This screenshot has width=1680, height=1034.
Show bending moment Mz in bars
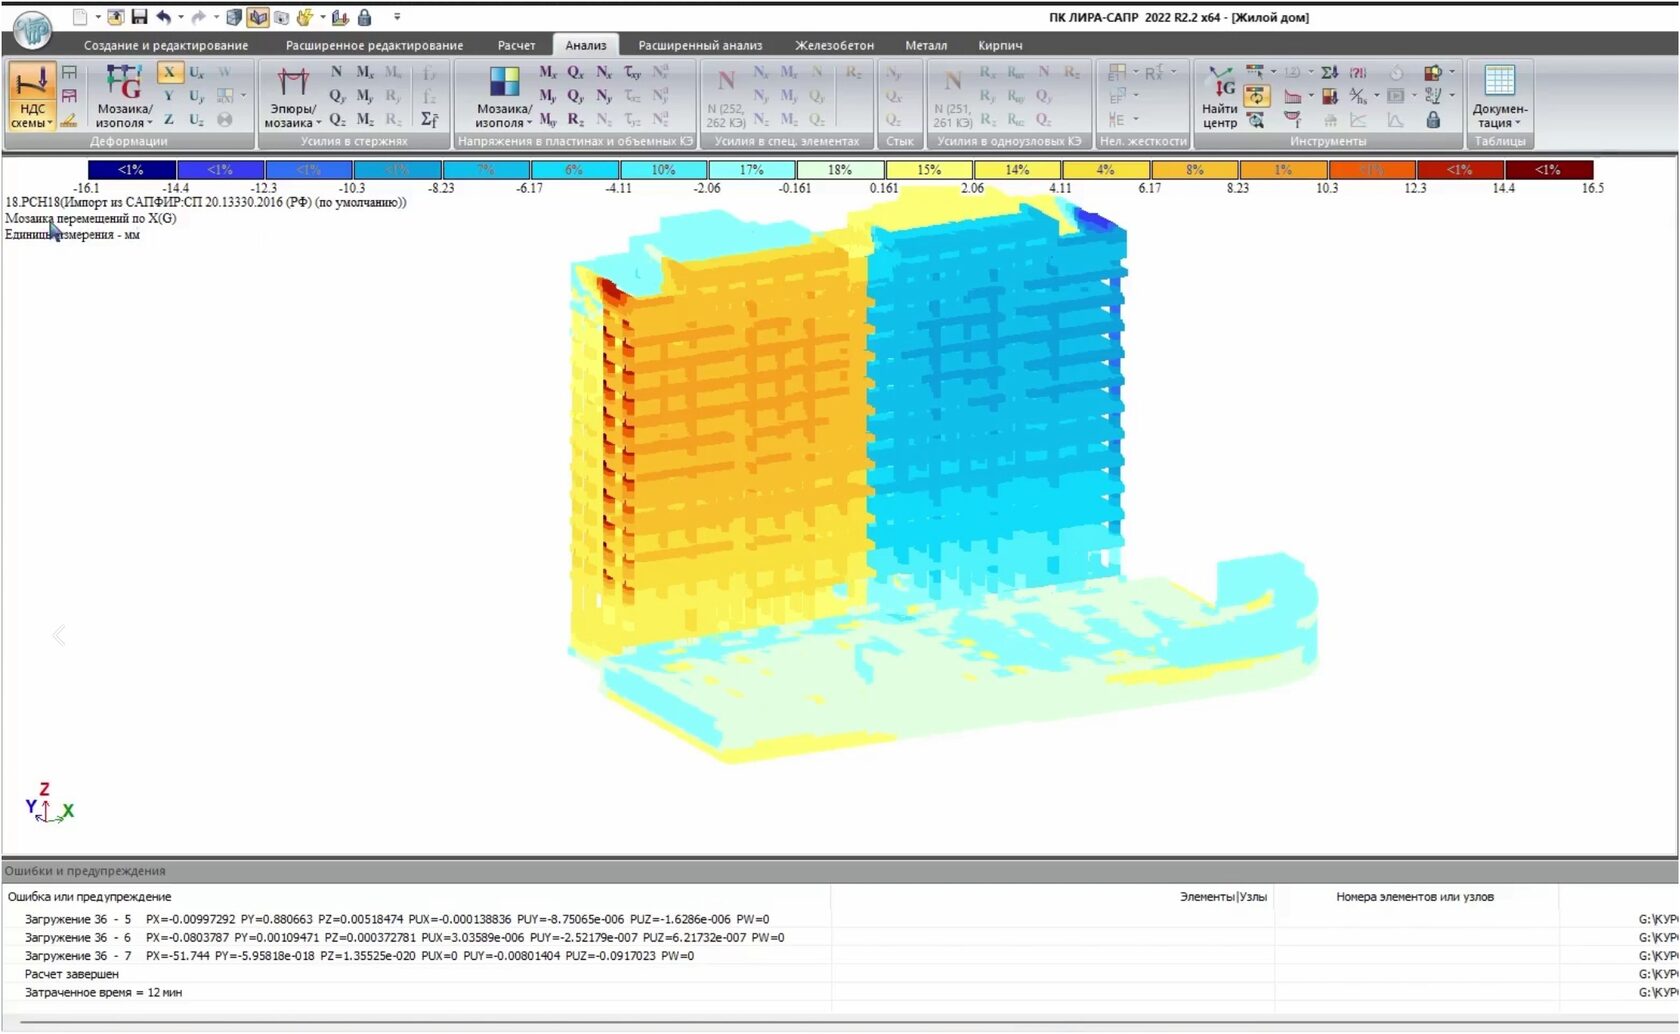tap(365, 120)
